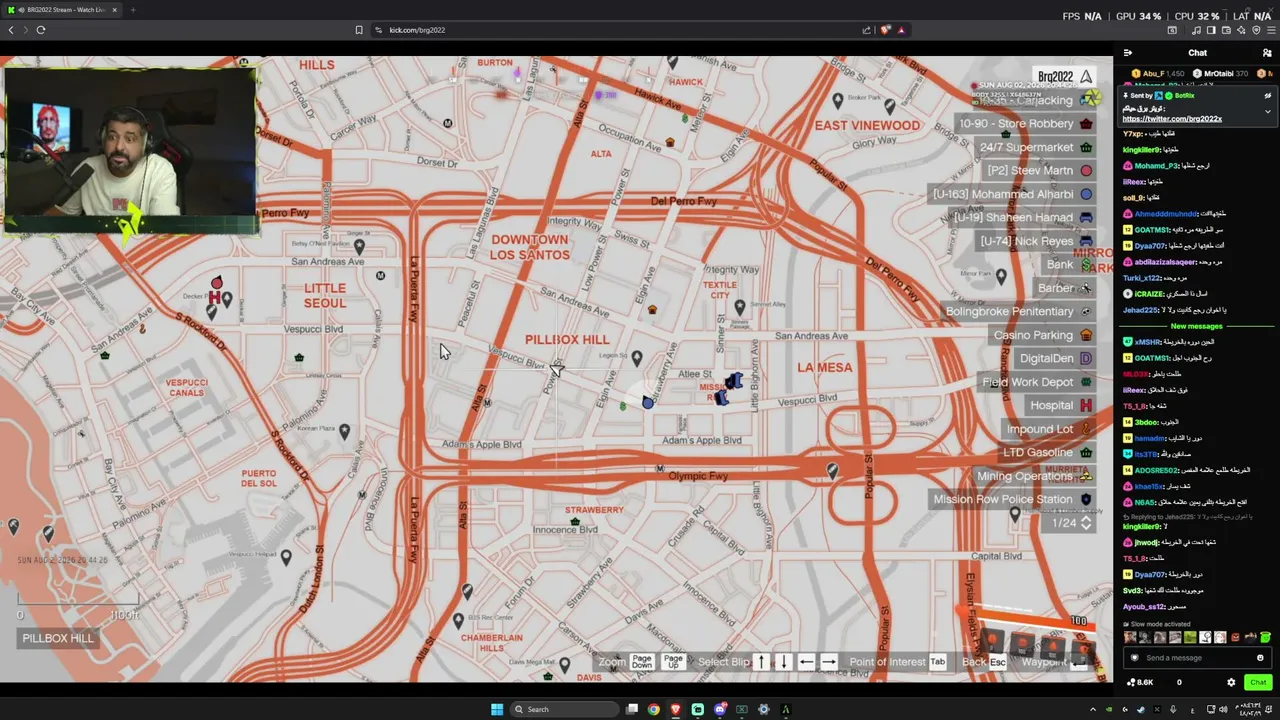1280x720 pixels.
Task: Open Brave Shields icon in address bar
Action: click(x=885, y=30)
